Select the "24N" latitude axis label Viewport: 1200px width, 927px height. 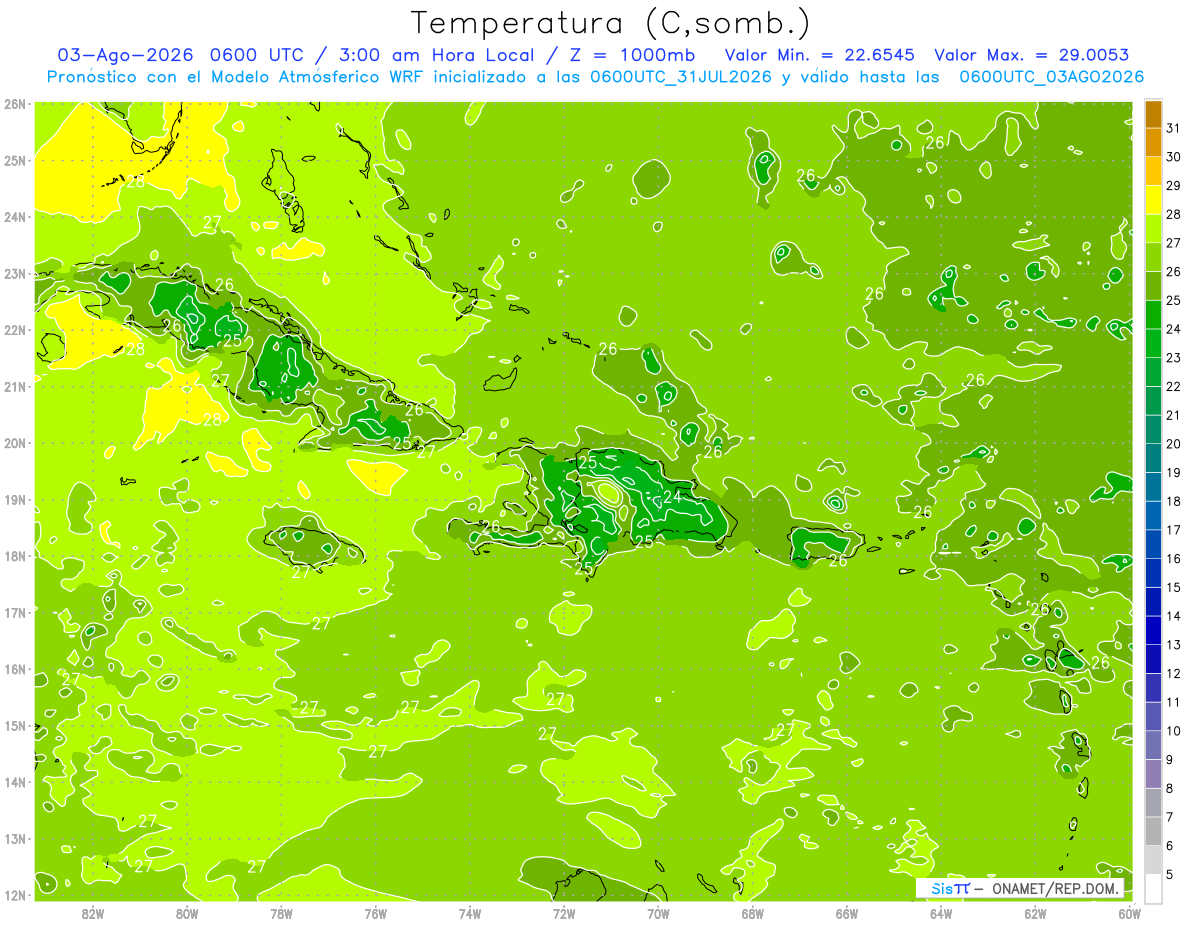tap(15, 217)
